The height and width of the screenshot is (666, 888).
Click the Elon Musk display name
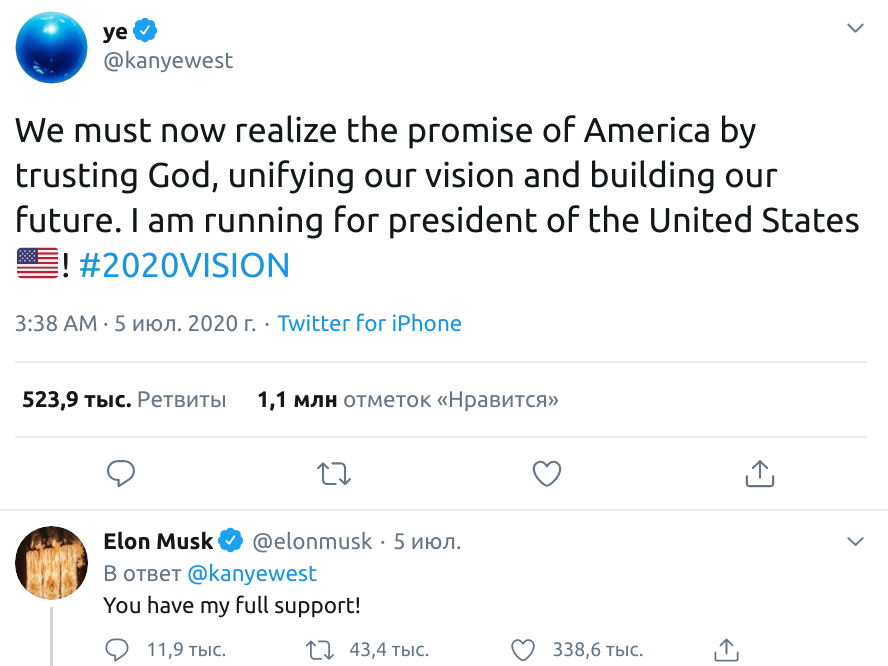point(158,542)
